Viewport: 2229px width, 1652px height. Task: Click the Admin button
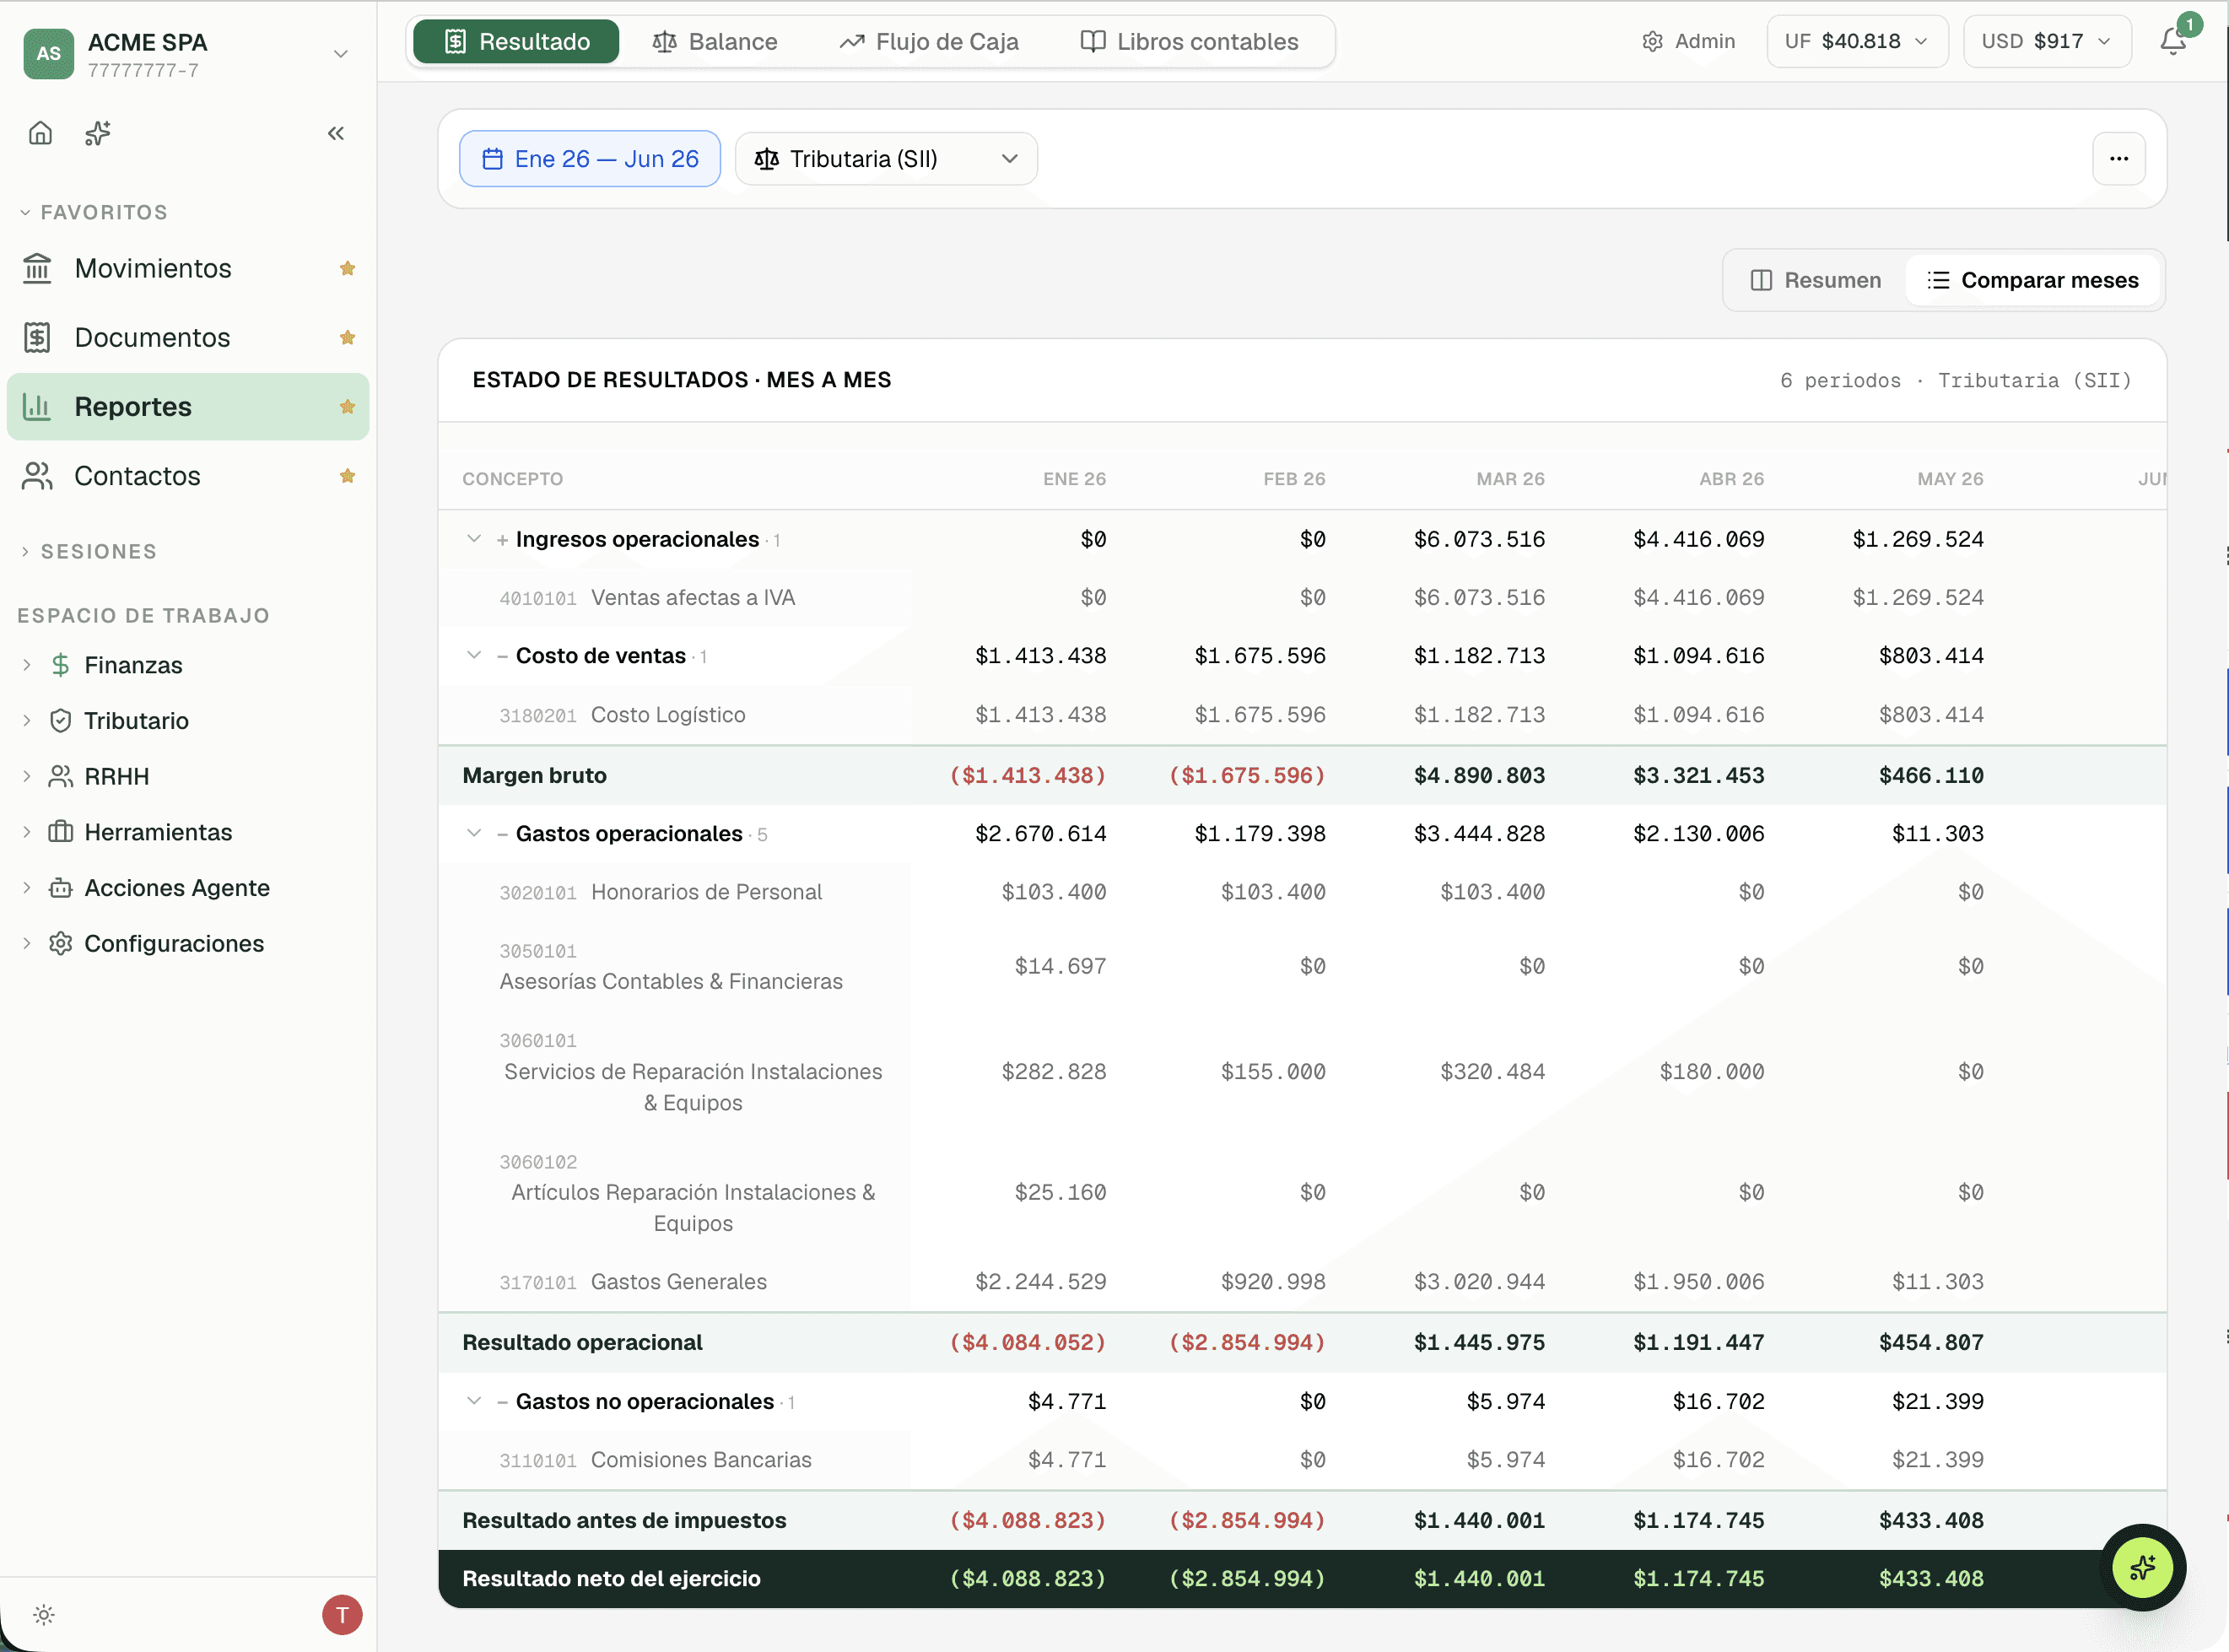[x=1689, y=41]
